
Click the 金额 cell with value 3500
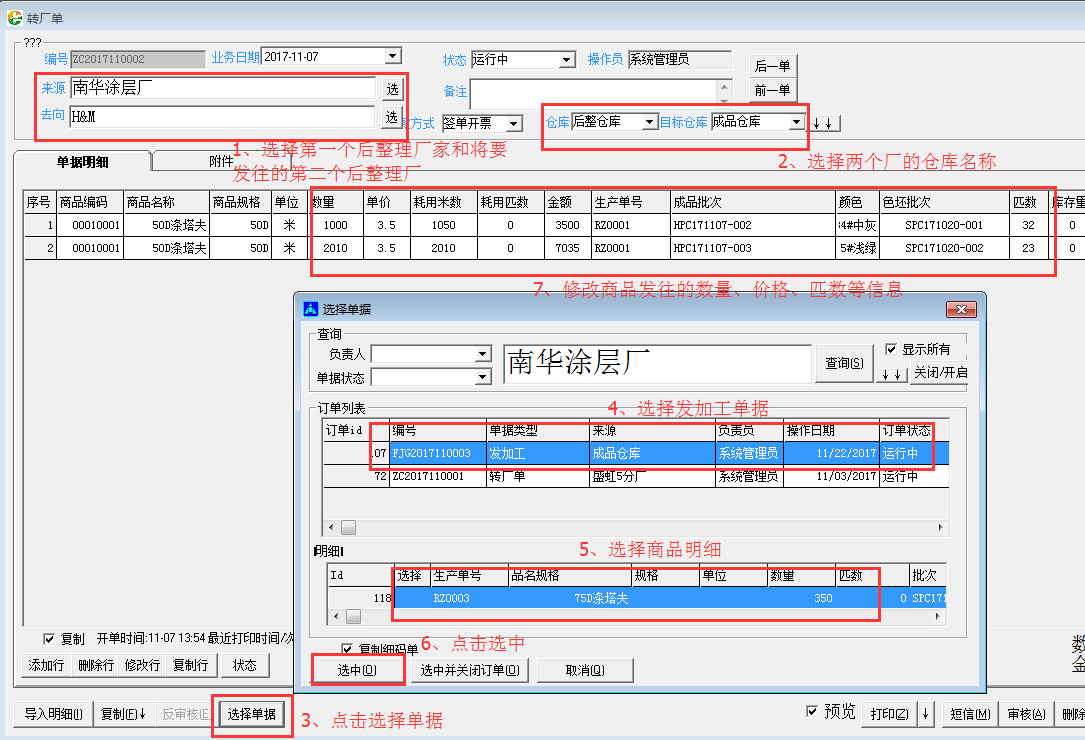(567, 225)
